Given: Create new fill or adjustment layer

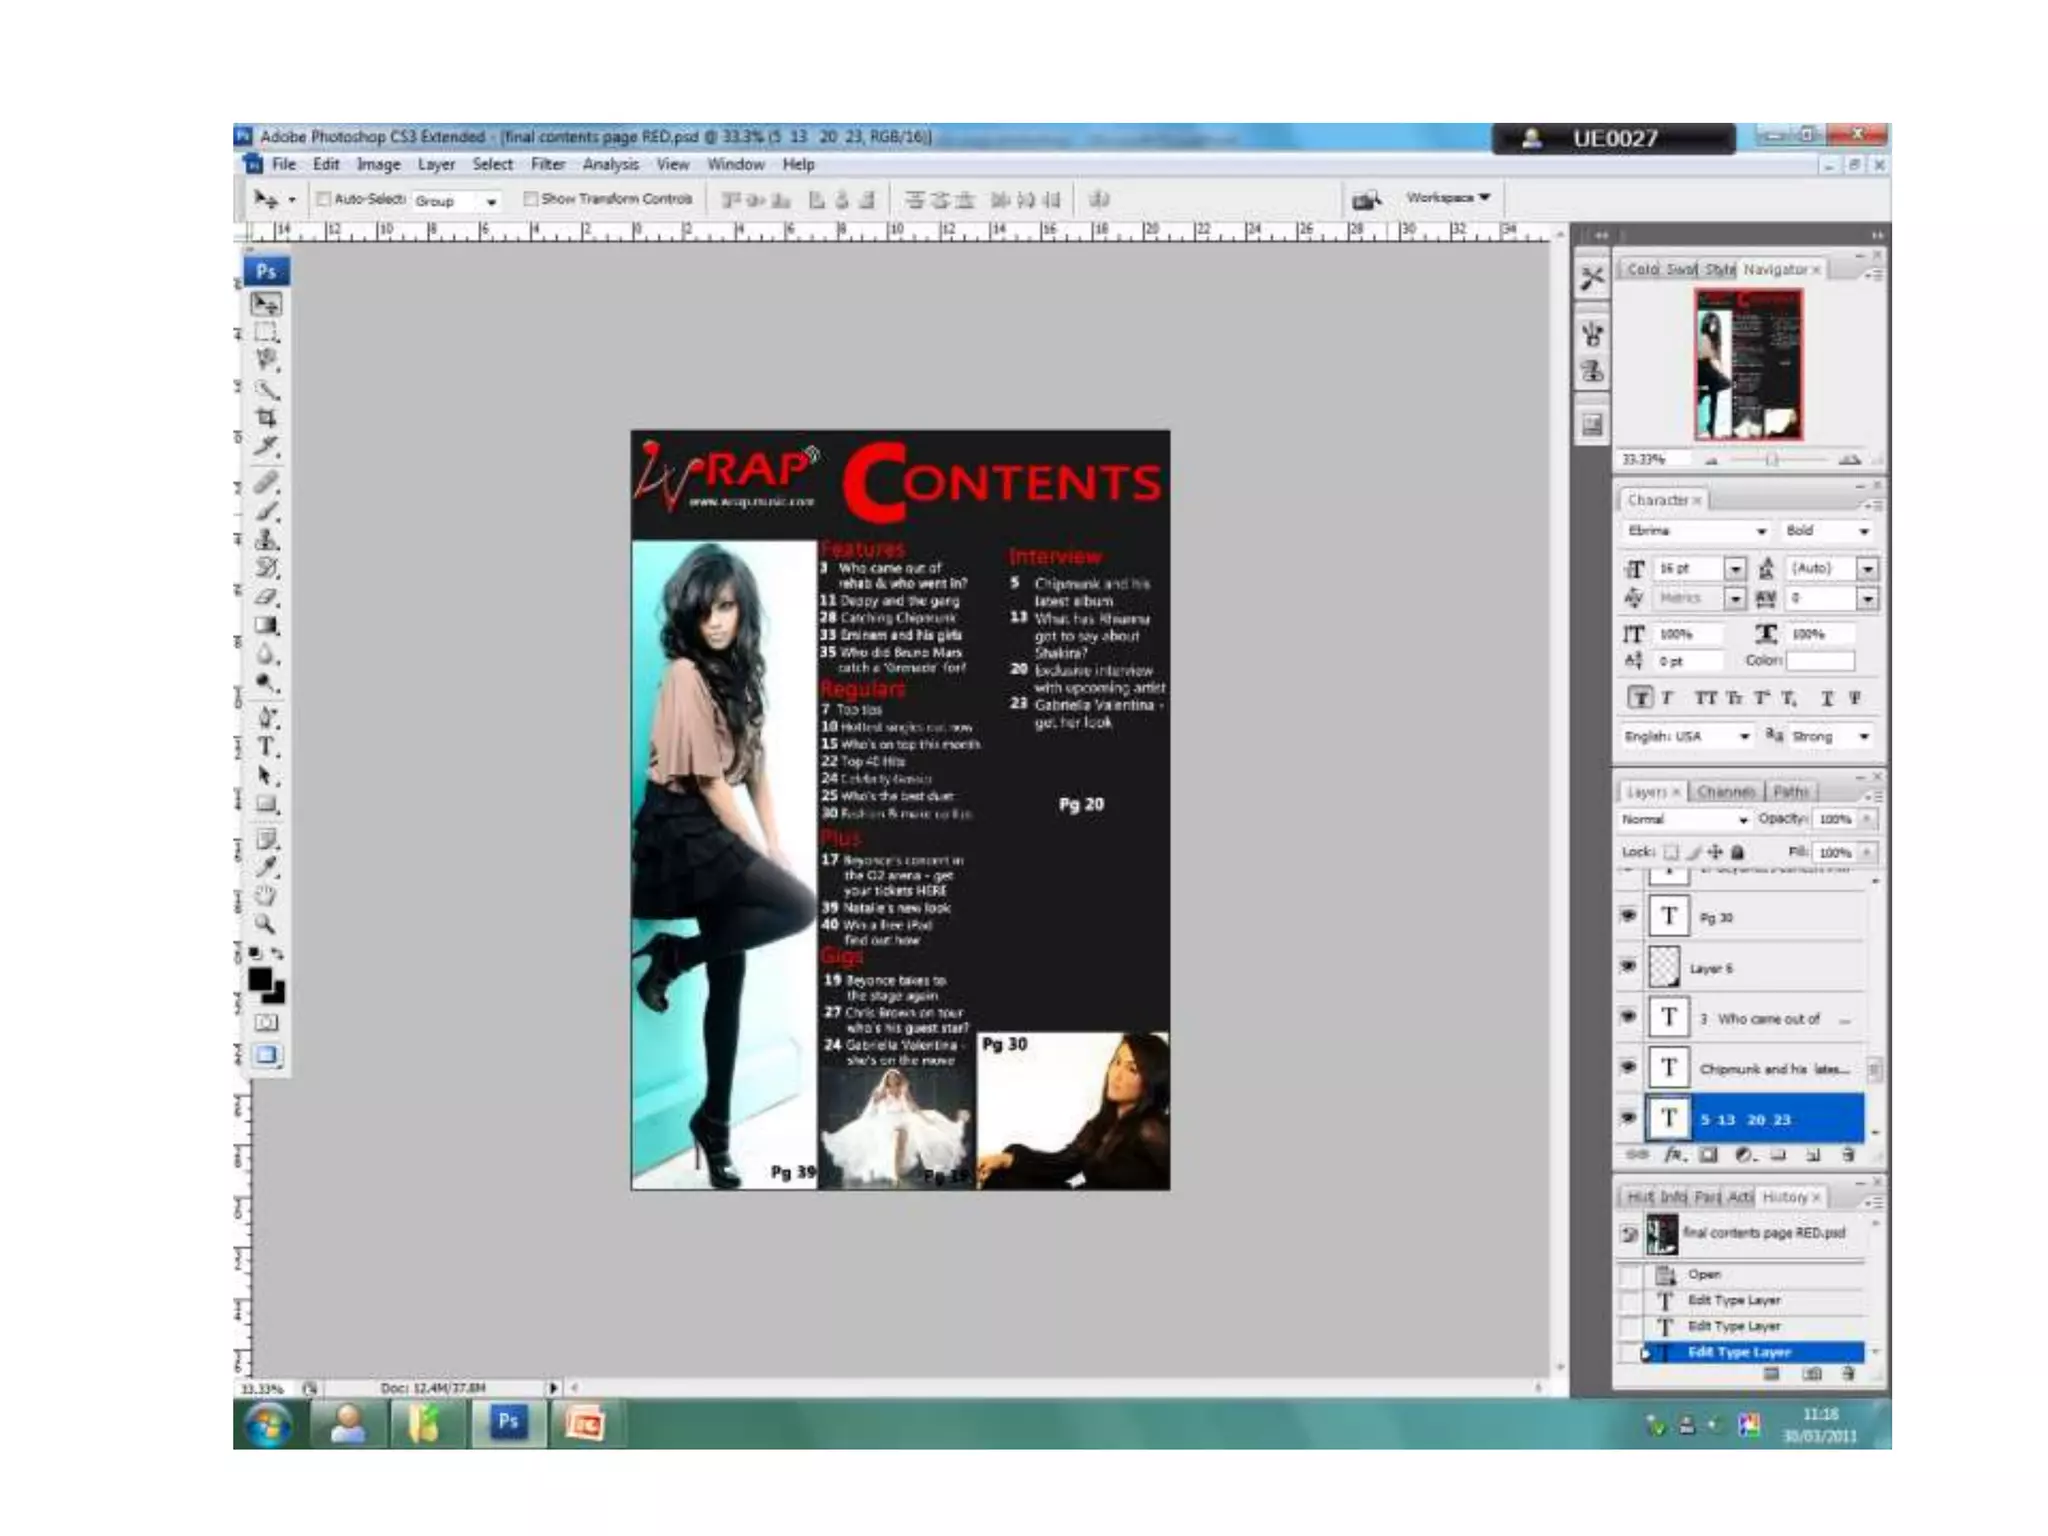Looking at the screenshot, I should point(1744,1155).
